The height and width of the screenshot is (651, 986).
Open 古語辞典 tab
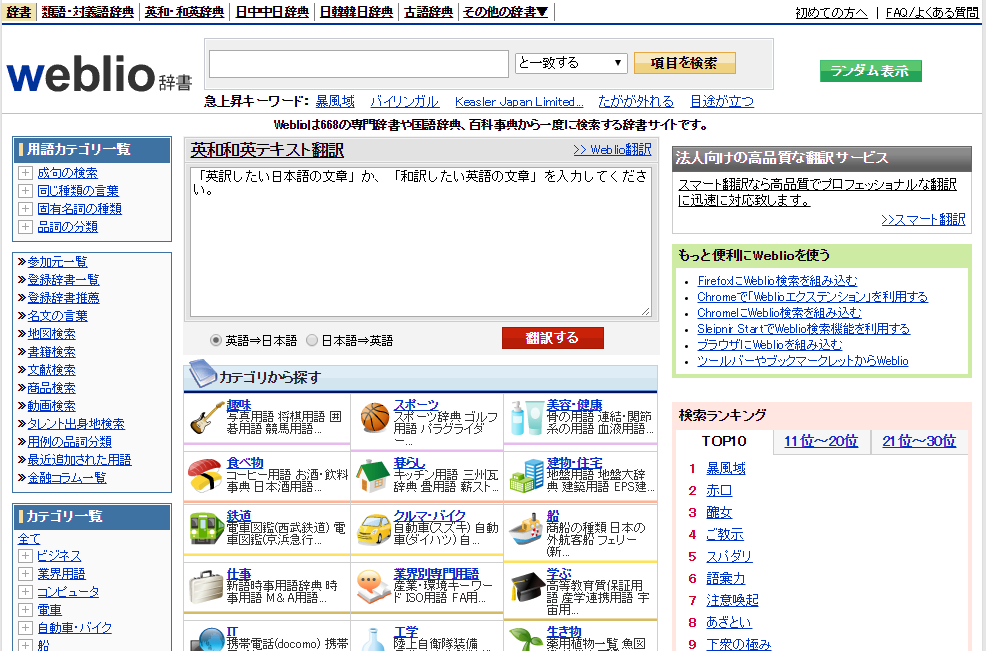(x=428, y=12)
